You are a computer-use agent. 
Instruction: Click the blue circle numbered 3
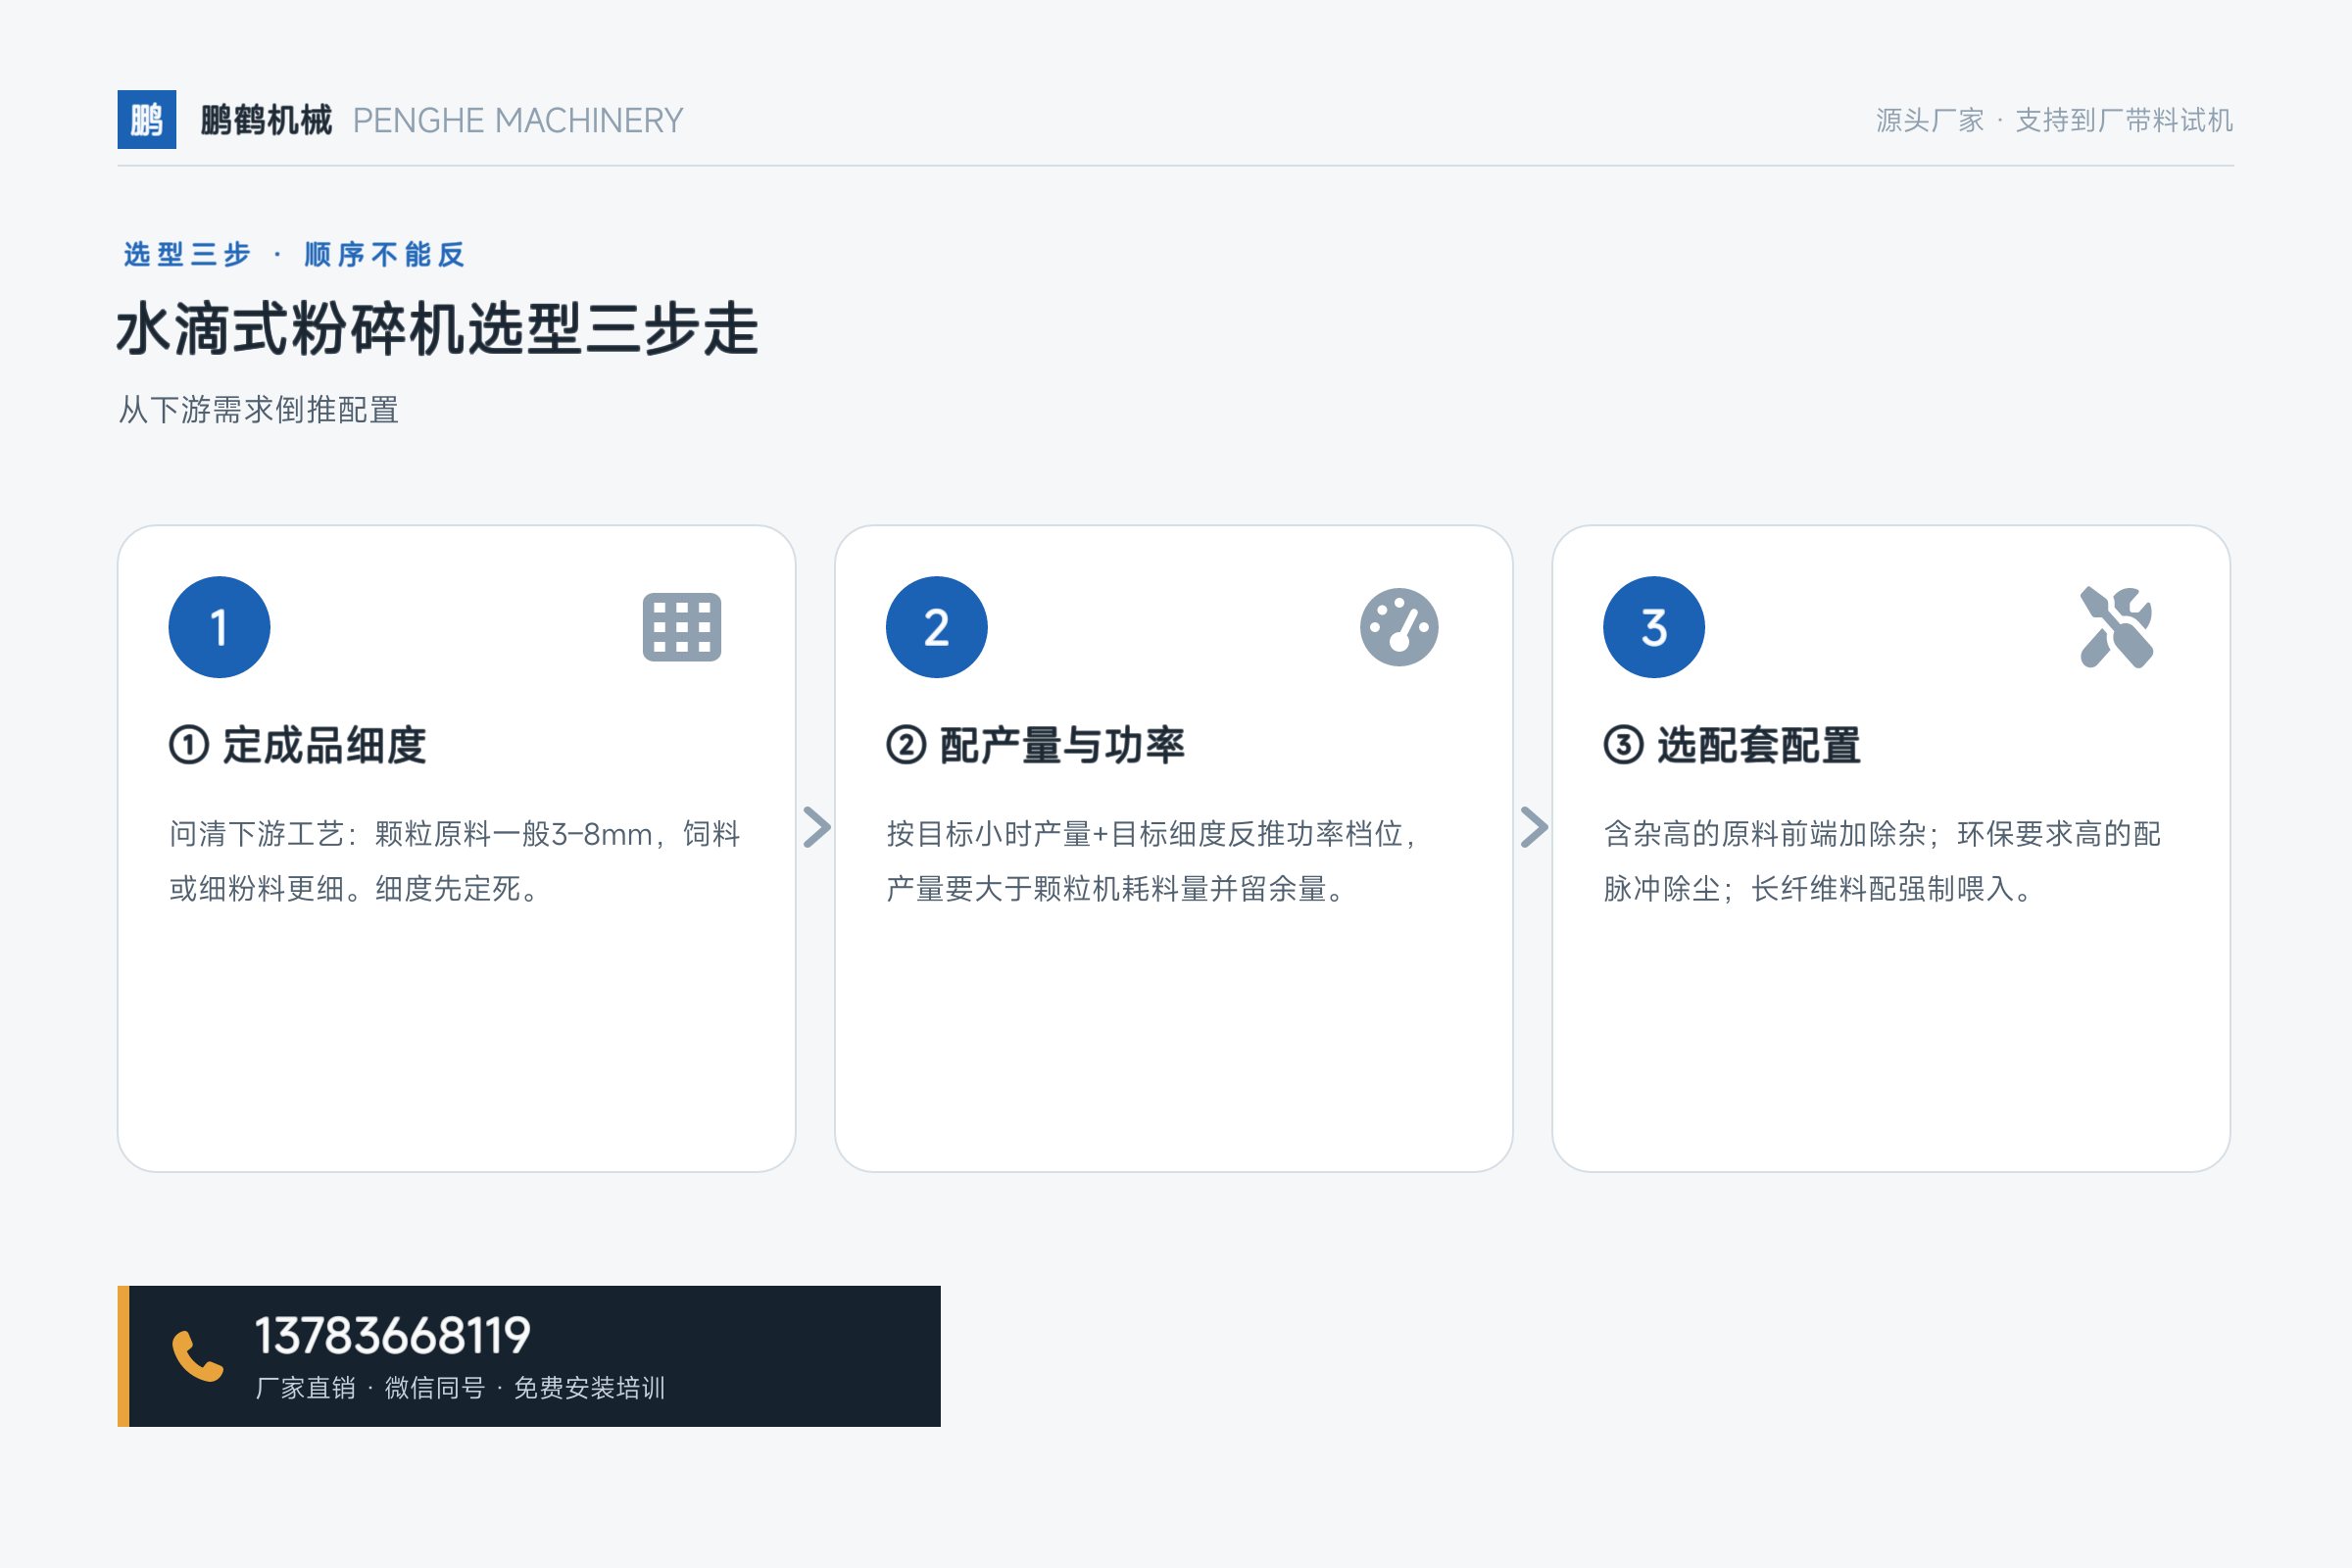point(1654,627)
